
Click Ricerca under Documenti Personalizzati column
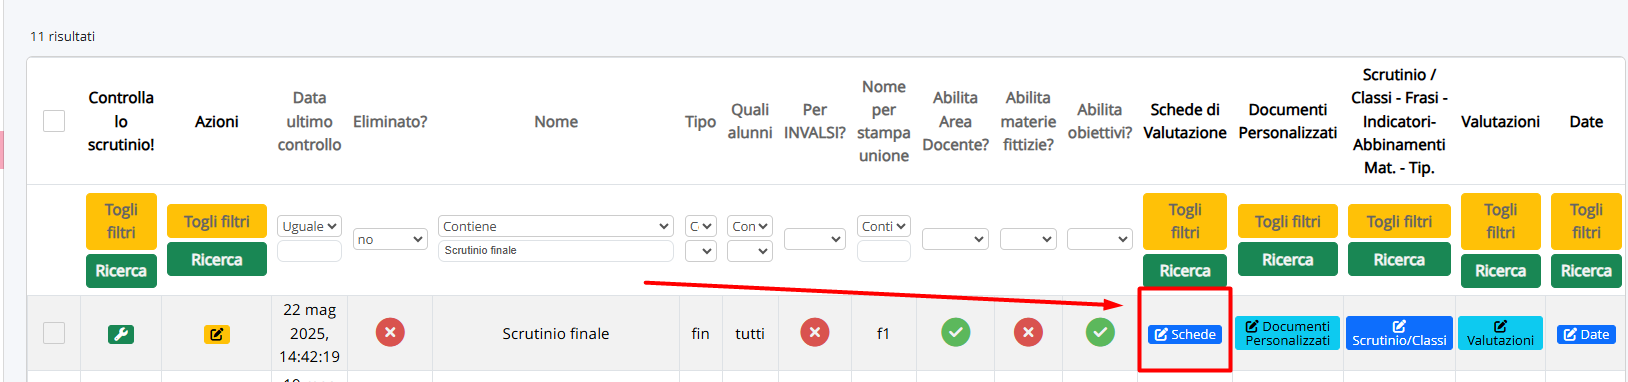pyautogui.click(x=1288, y=259)
